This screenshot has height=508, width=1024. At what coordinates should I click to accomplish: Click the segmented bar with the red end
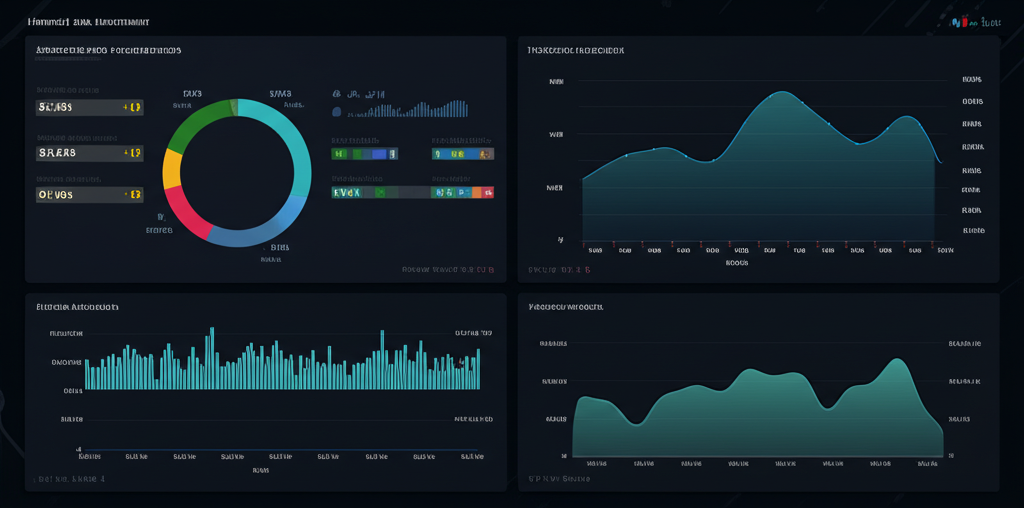(x=462, y=191)
